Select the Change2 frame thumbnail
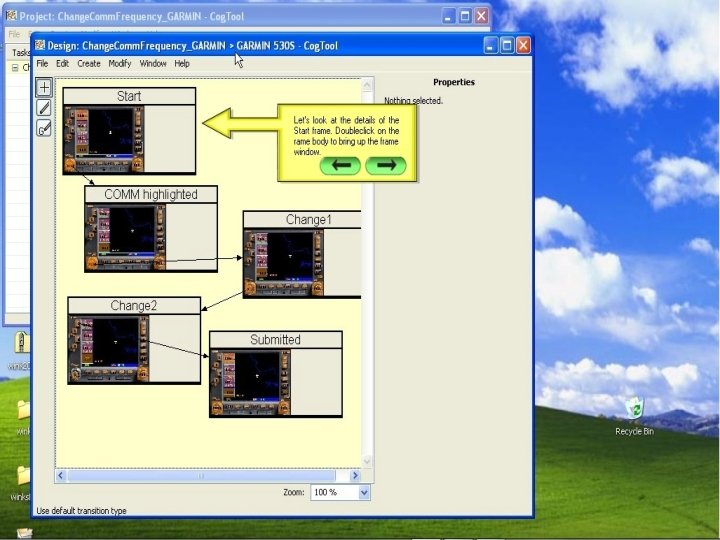Viewport: 720px width, 540px height. 109,349
